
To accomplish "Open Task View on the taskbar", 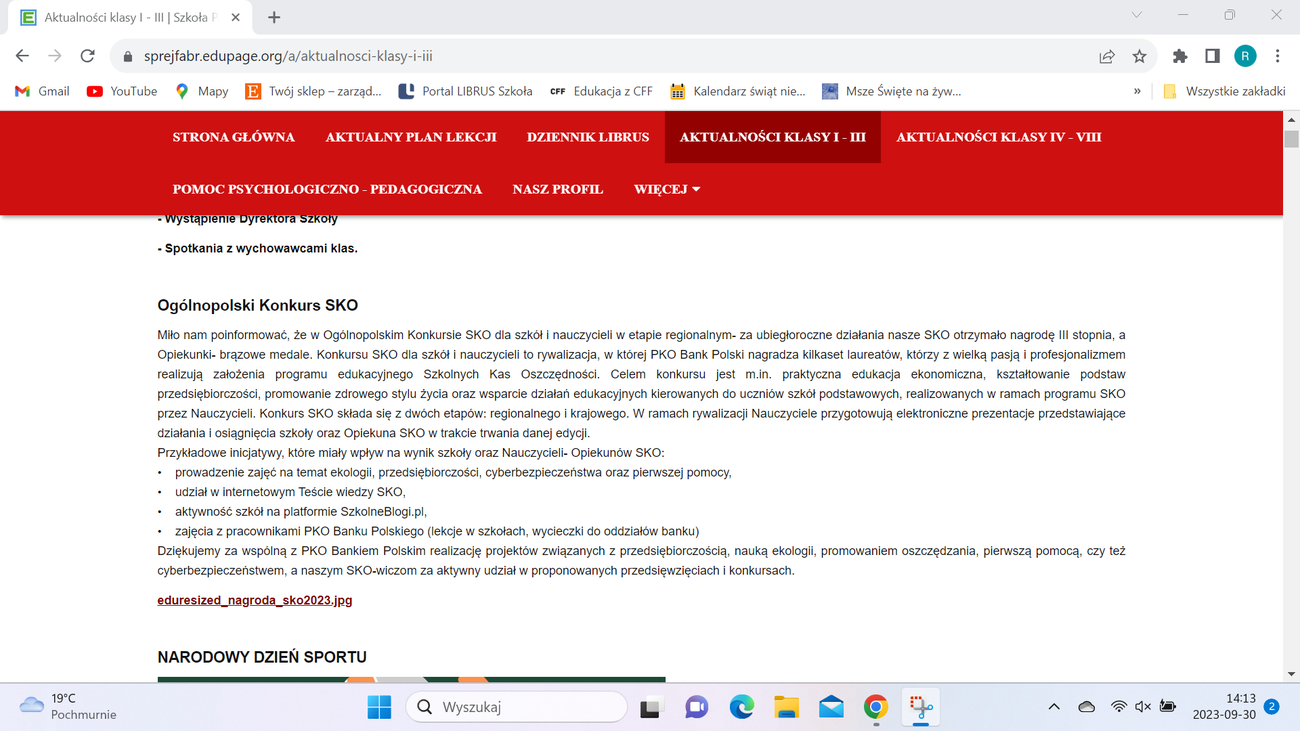I will coord(651,707).
